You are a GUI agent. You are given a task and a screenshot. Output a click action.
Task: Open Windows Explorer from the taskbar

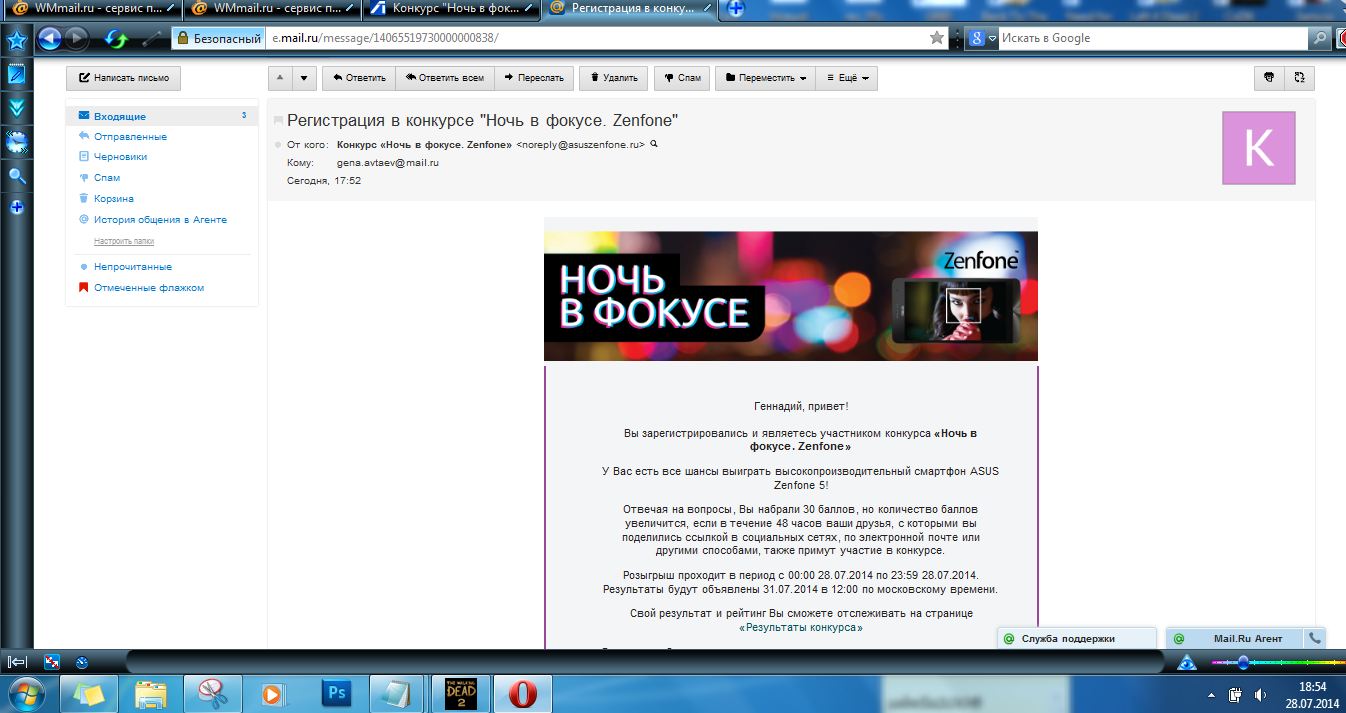[x=150, y=693]
